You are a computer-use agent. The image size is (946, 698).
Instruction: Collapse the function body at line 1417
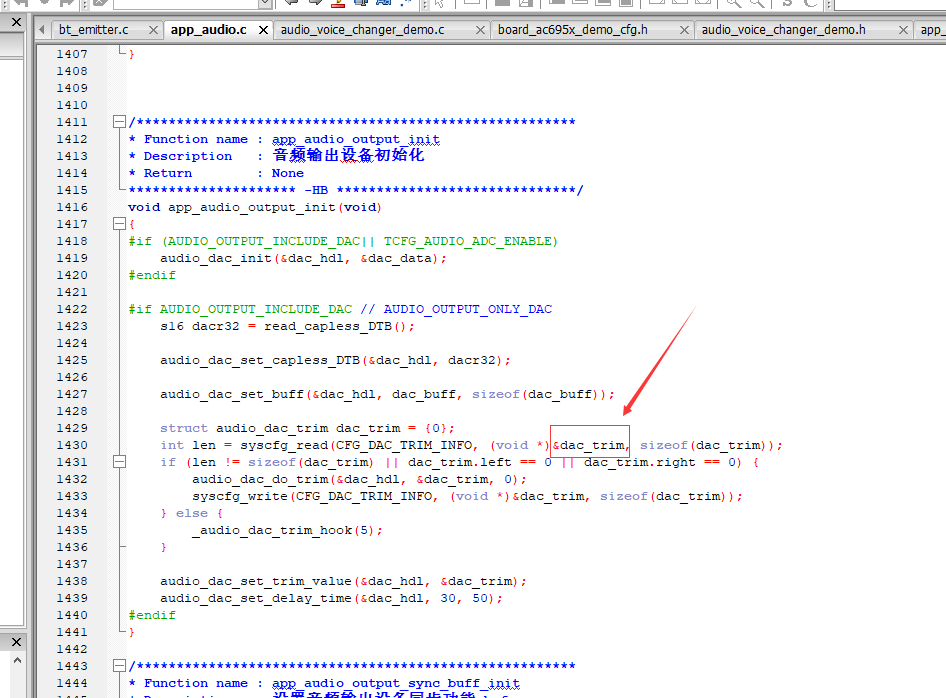pyautogui.click(x=119, y=224)
